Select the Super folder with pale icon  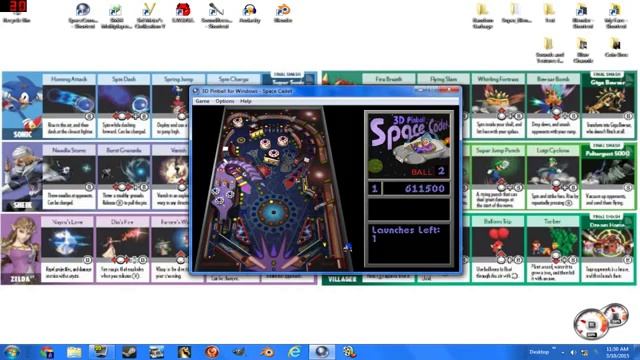516,13
